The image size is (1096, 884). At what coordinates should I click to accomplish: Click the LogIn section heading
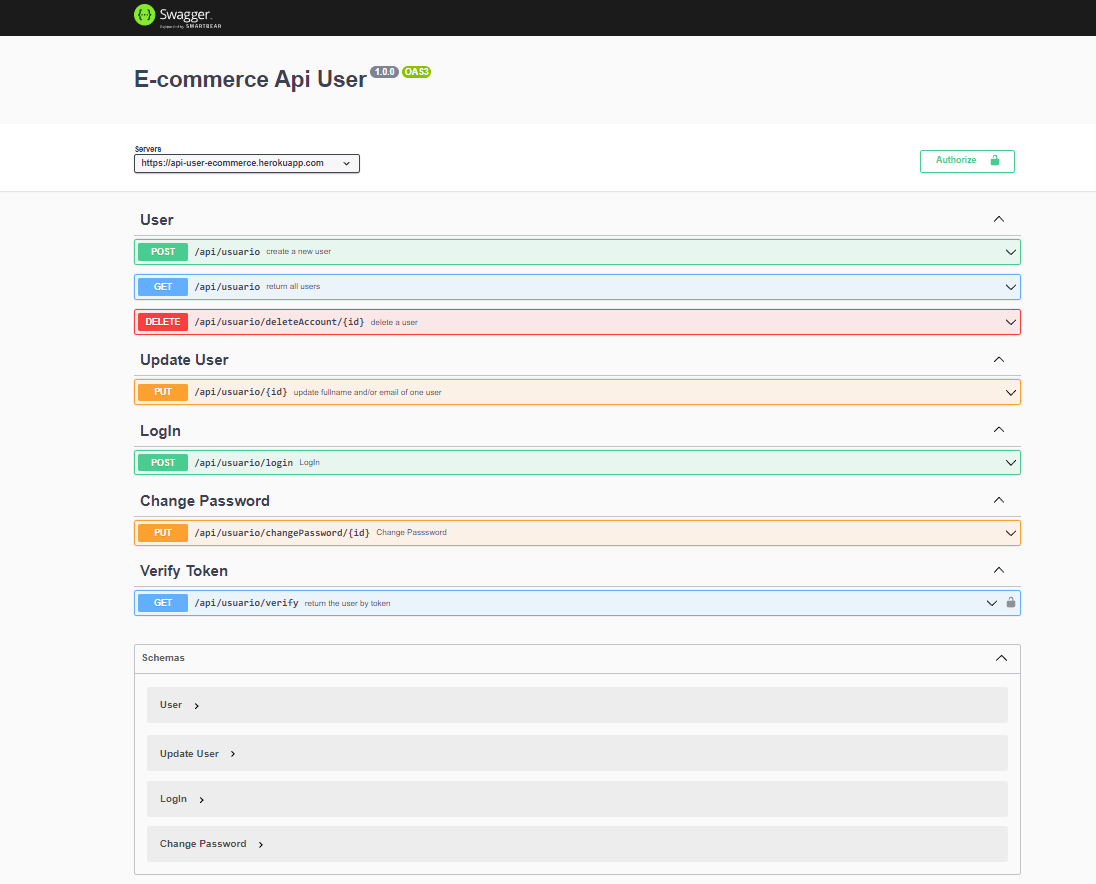pyautogui.click(x=160, y=430)
